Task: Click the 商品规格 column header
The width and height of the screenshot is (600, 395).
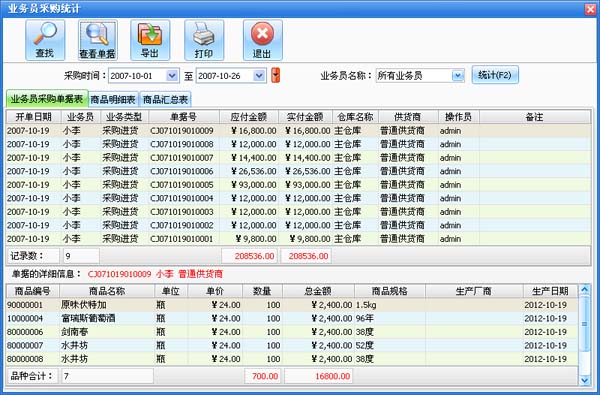Action: click(x=390, y=291)
